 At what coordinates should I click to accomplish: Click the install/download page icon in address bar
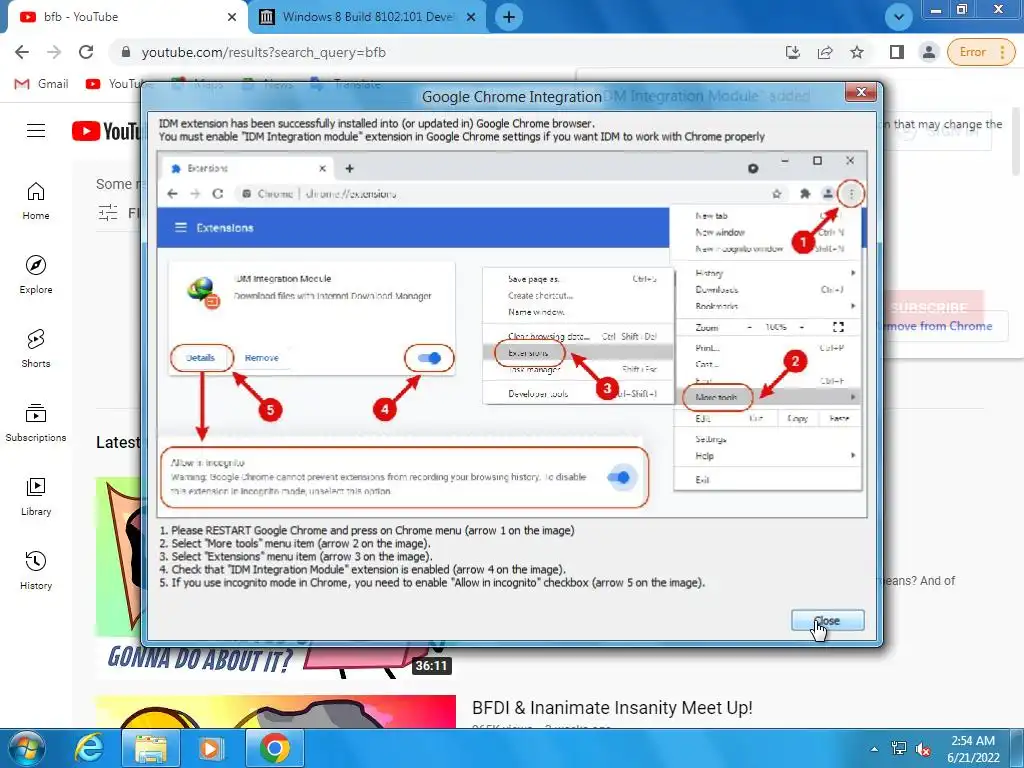coord(793,52)
